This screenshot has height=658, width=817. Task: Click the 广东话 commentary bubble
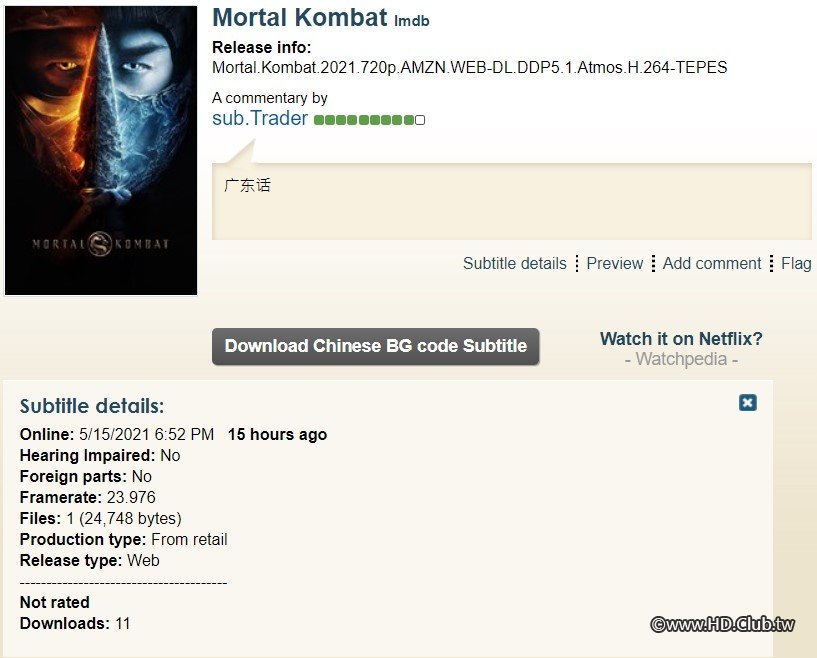(x=246, y=185)
